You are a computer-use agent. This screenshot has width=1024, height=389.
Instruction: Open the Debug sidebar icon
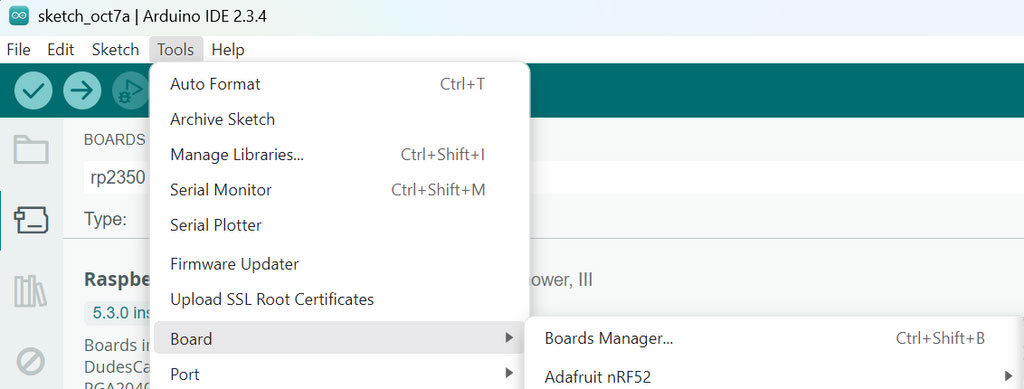click(x=31, y=362)
